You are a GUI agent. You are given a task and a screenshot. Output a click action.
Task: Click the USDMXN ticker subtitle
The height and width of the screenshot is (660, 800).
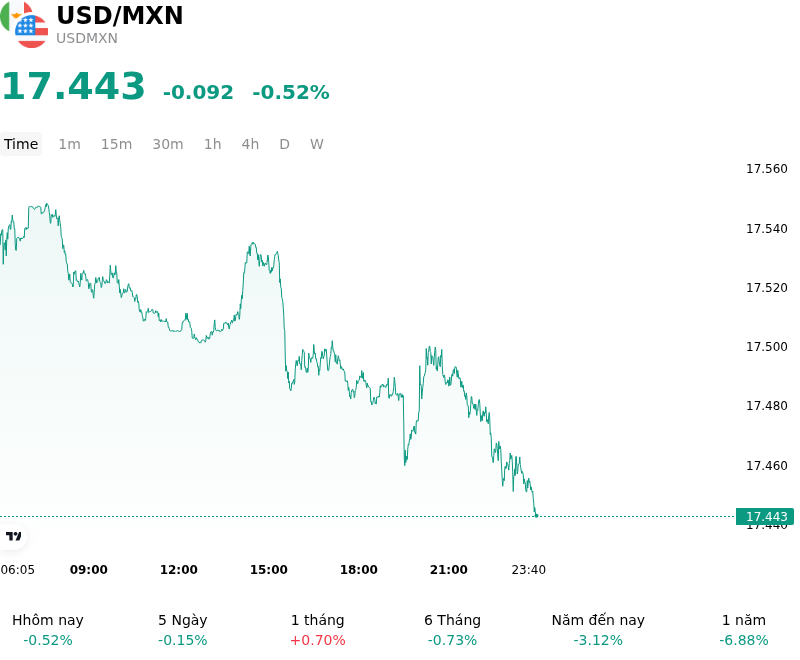(87, 38)
